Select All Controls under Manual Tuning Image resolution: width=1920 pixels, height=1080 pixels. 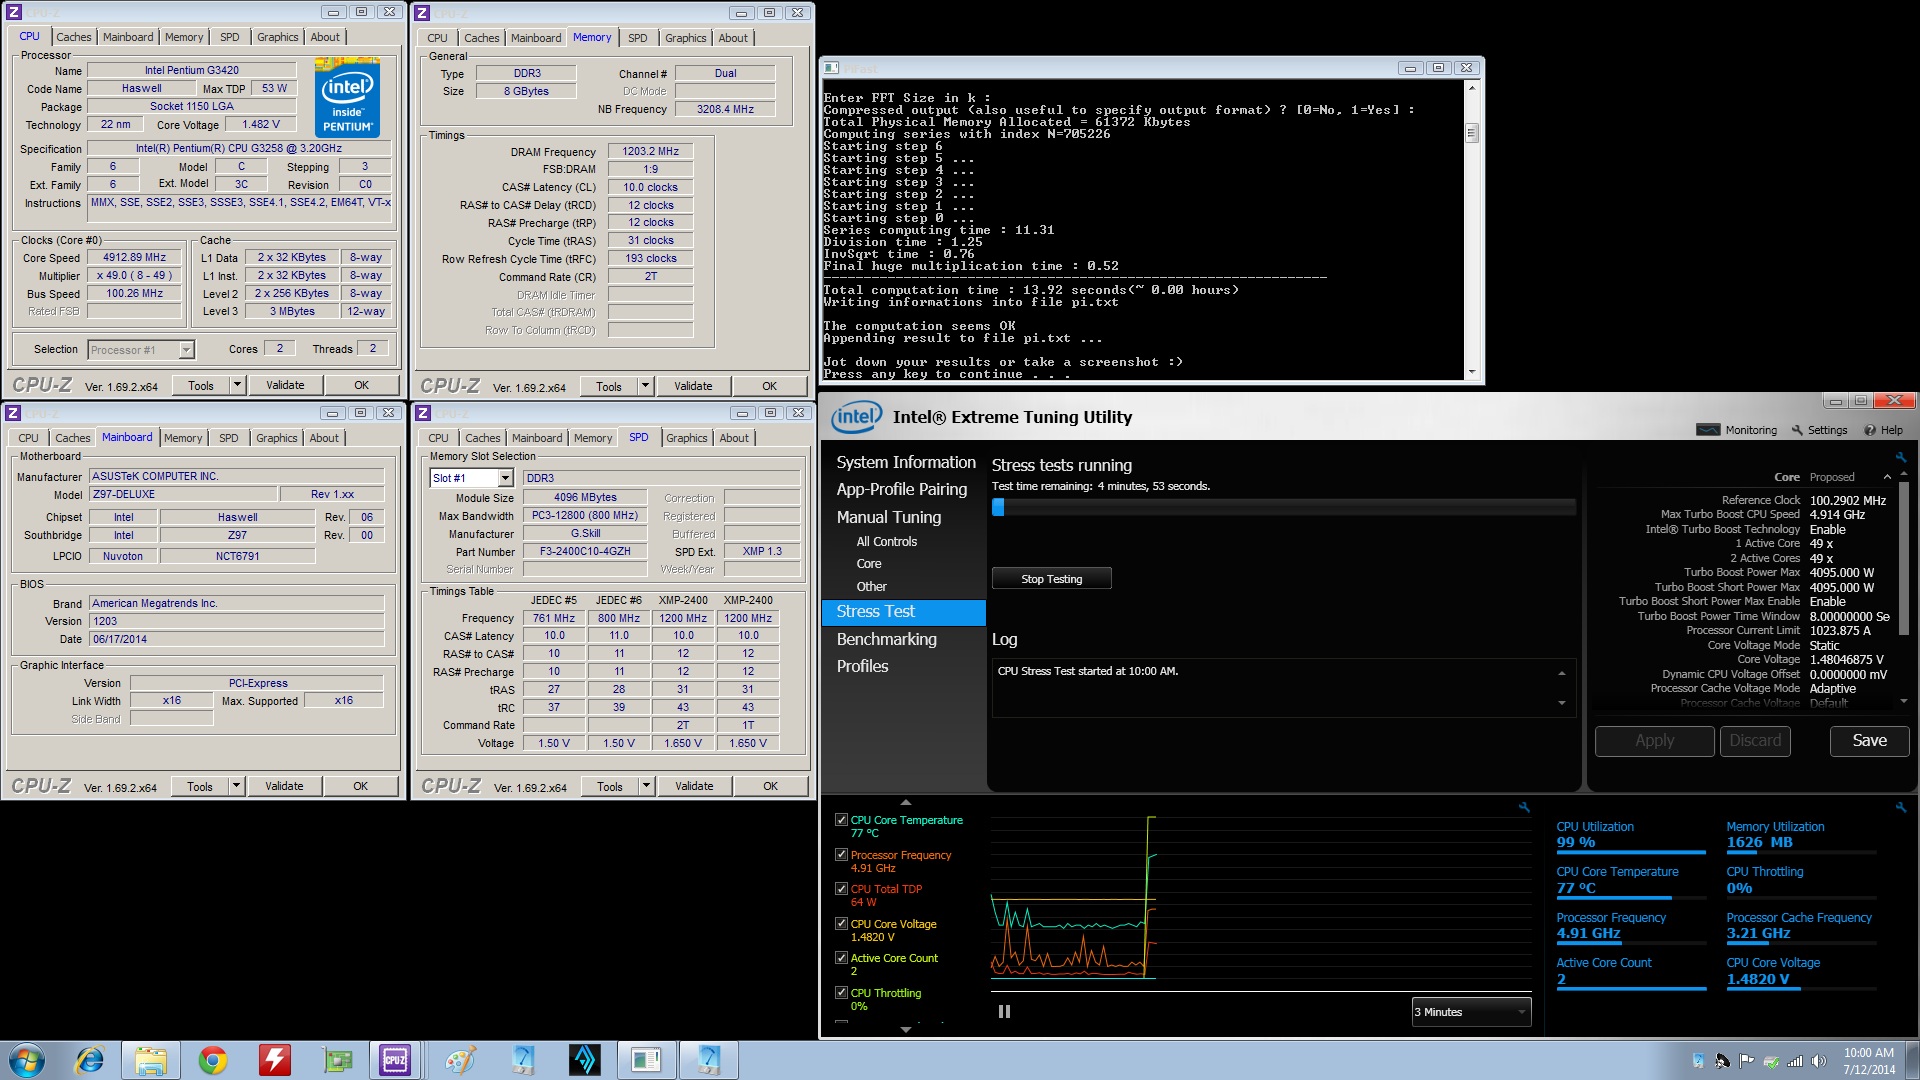coord(886,541)
